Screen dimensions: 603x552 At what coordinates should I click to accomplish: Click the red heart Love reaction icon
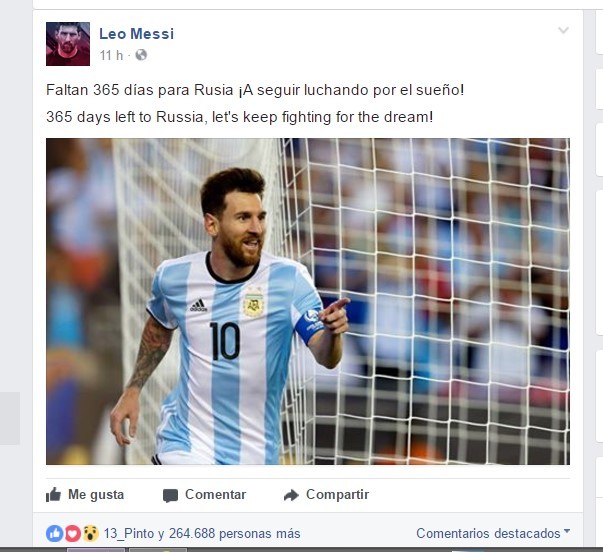click(x=72, y=534)
